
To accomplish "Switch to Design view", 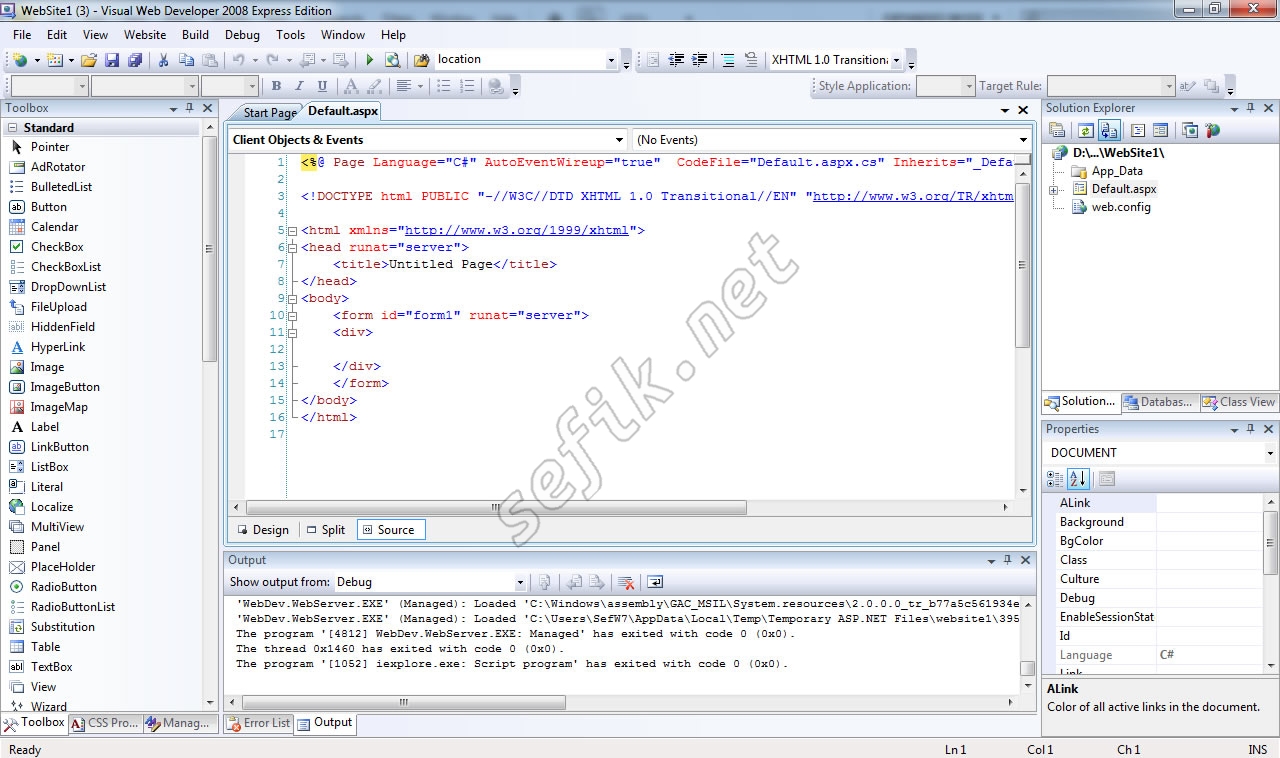I will tap(263, 530).
